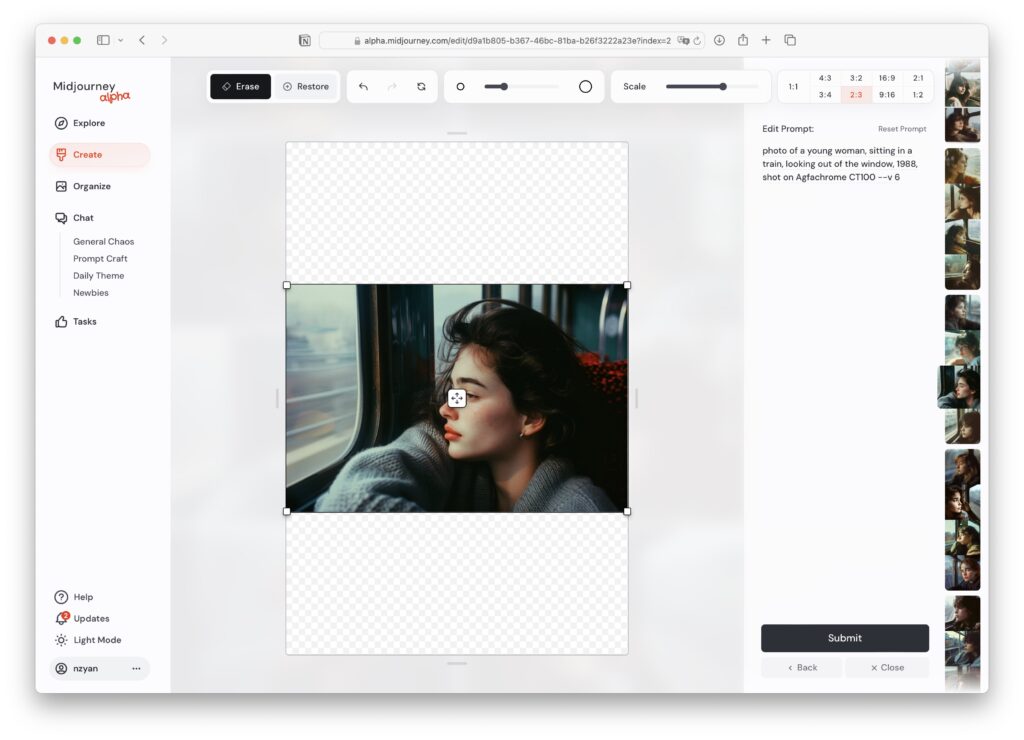Select the Restore tool

pyautogui.click(x=306, y=86)
